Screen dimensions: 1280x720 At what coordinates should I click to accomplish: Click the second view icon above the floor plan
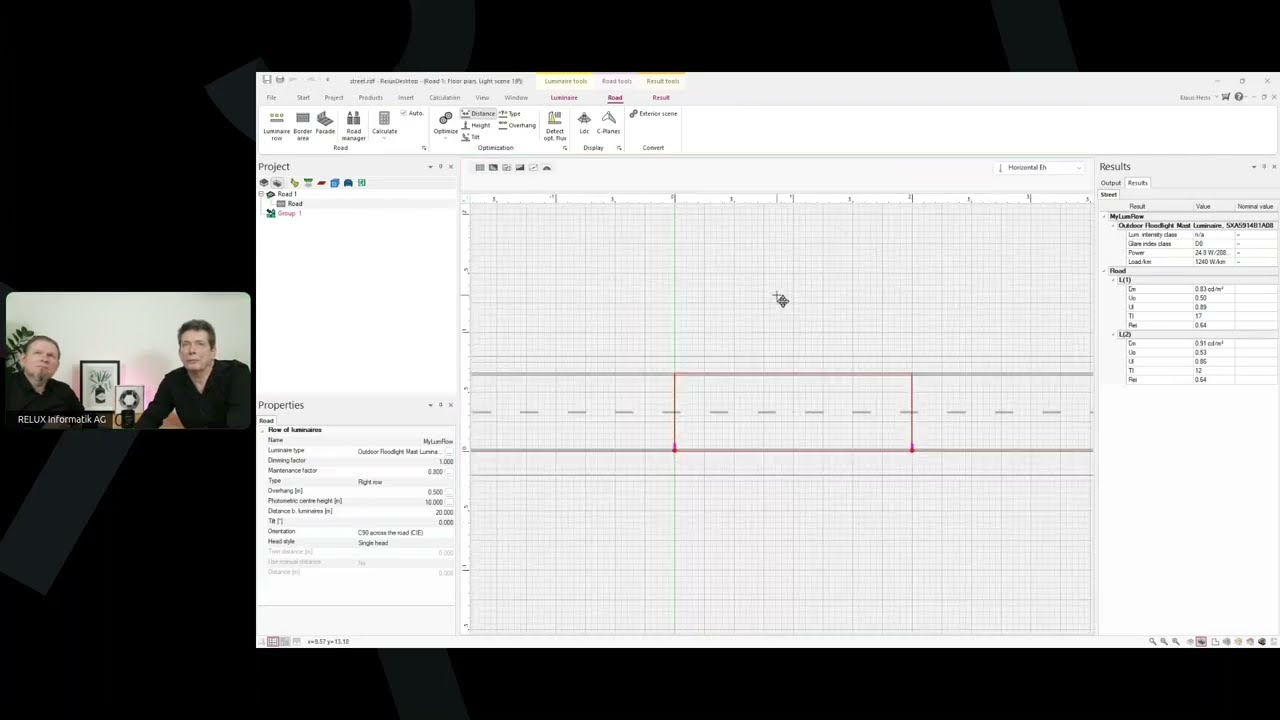click(x=493, y=167)
